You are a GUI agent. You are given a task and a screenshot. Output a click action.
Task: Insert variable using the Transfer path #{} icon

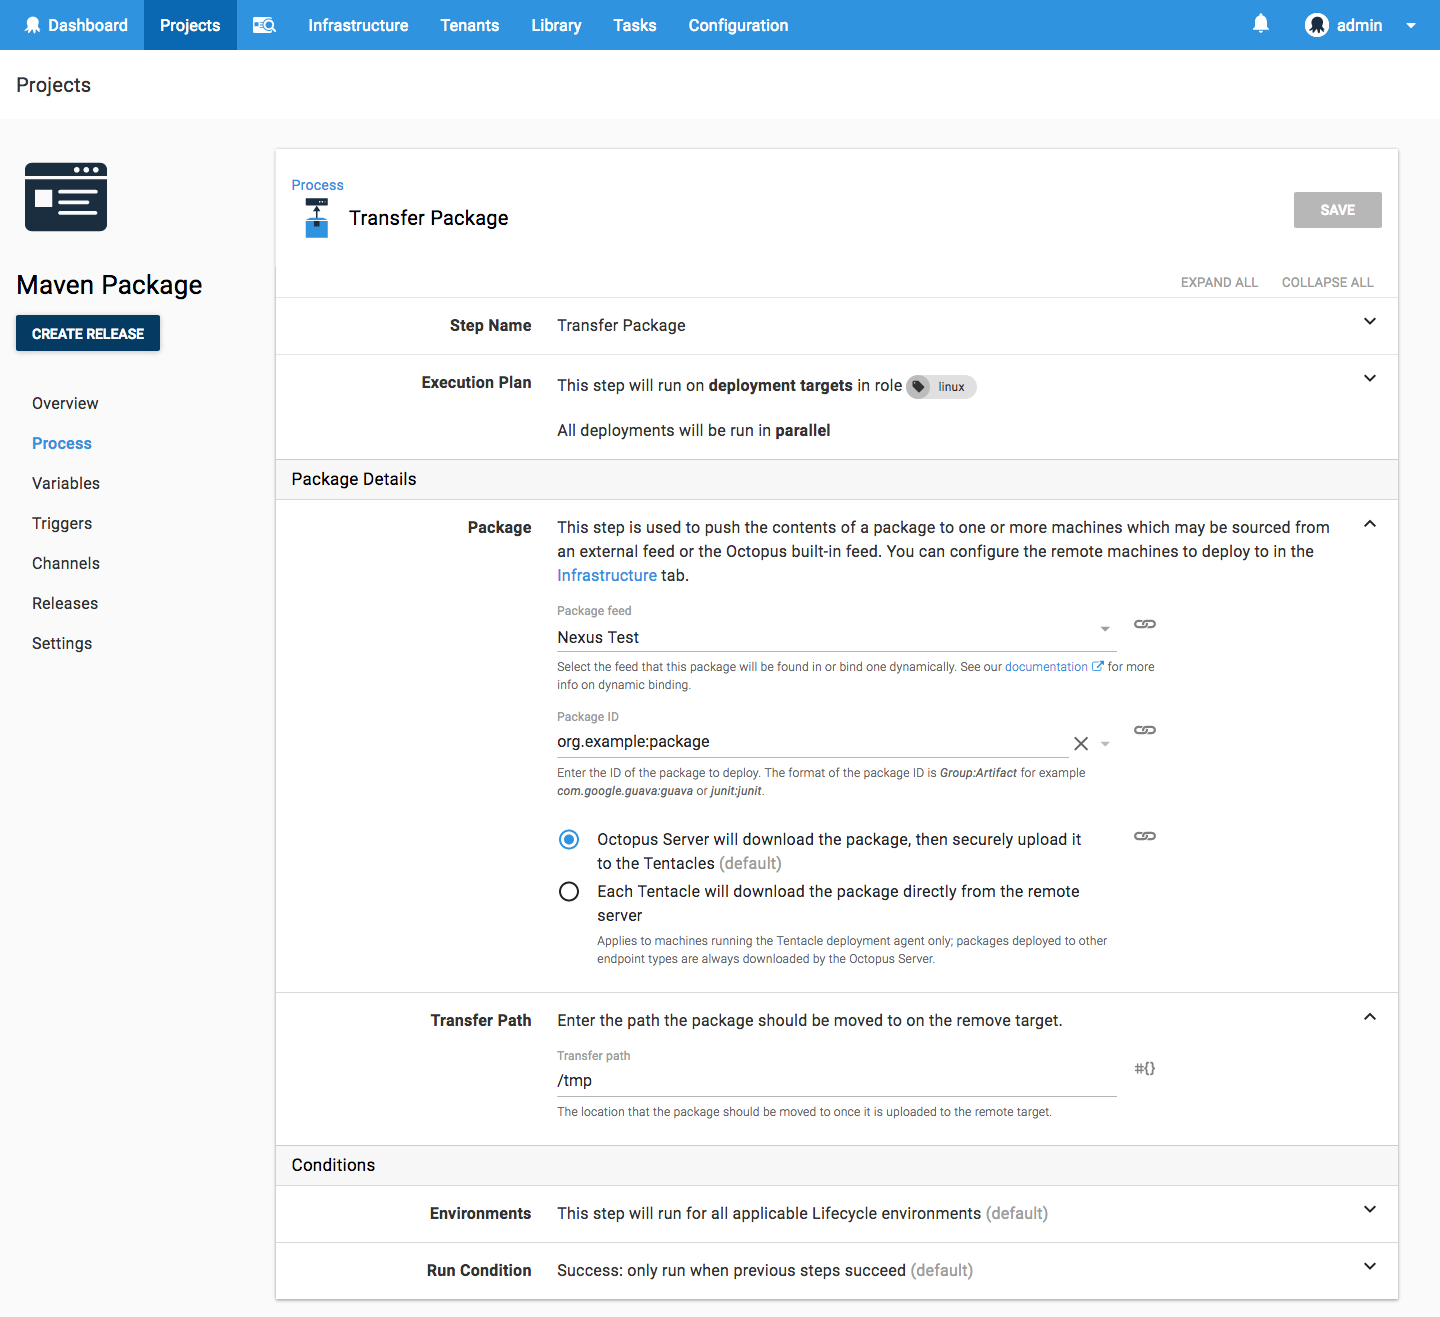click(x=1145, y=1068)
